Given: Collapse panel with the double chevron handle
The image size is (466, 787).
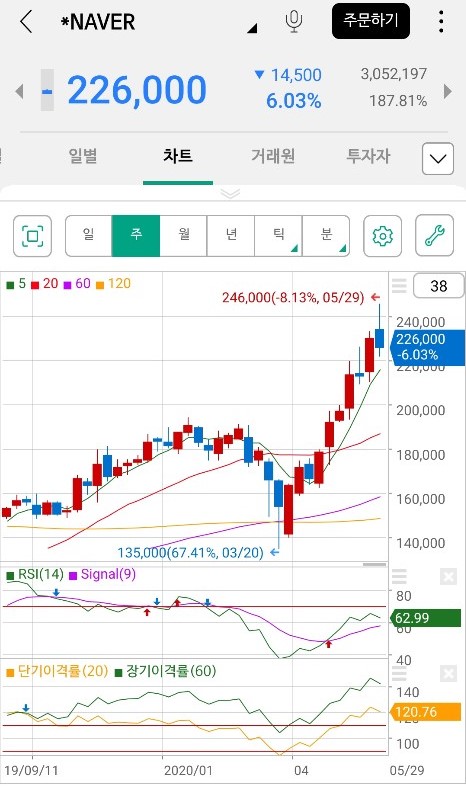Looking at the screenshot, I should 230,193.
